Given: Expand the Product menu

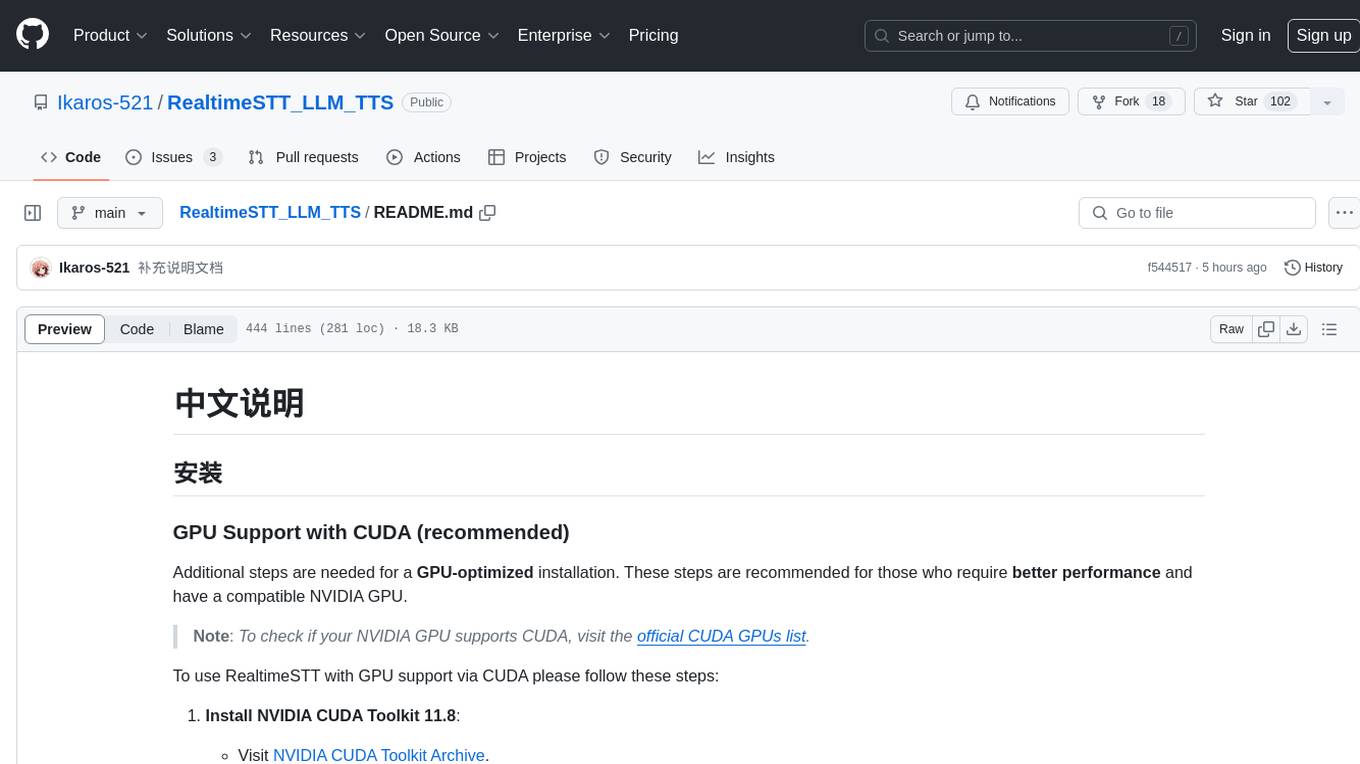Looking at the screenshot, I should [x=110, y=35].
